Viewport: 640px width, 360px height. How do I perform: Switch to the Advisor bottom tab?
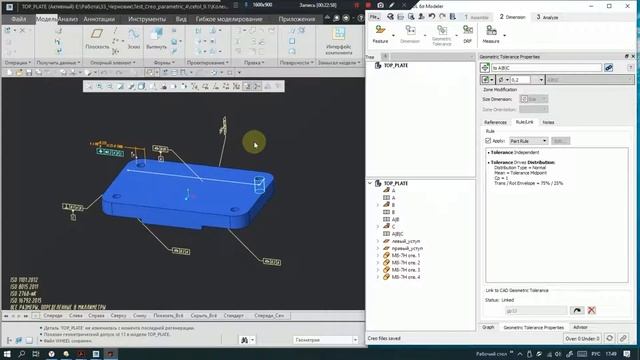(x=580, y=327)
